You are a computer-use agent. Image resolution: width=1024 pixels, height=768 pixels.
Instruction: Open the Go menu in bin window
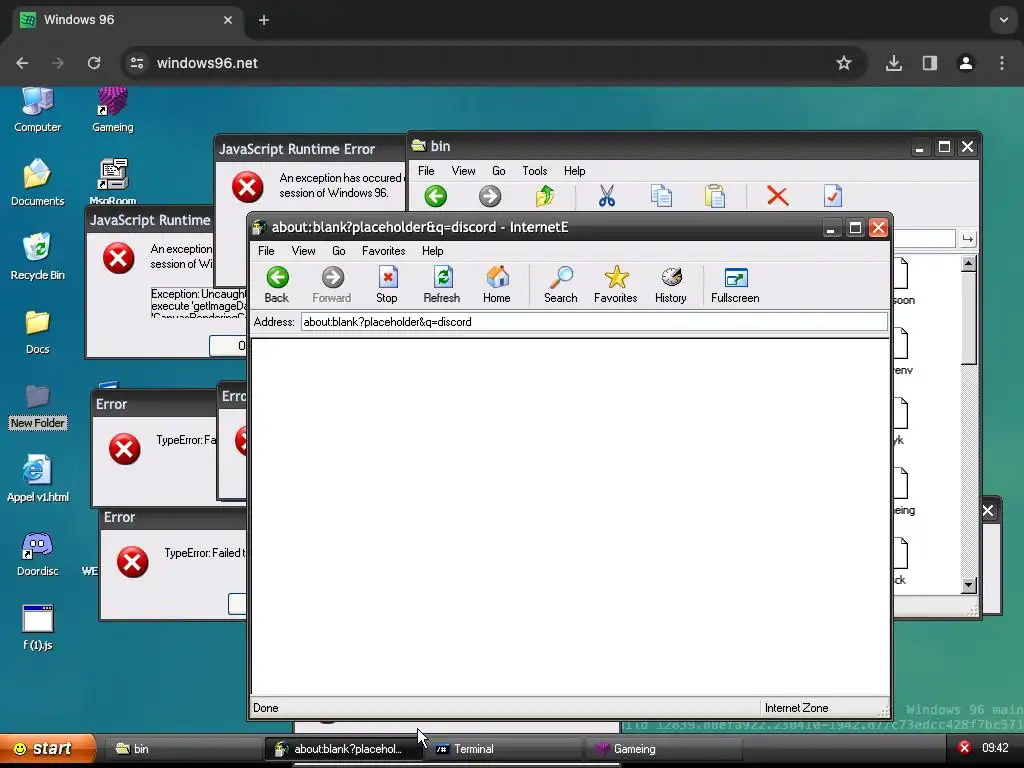pos(498,170)
